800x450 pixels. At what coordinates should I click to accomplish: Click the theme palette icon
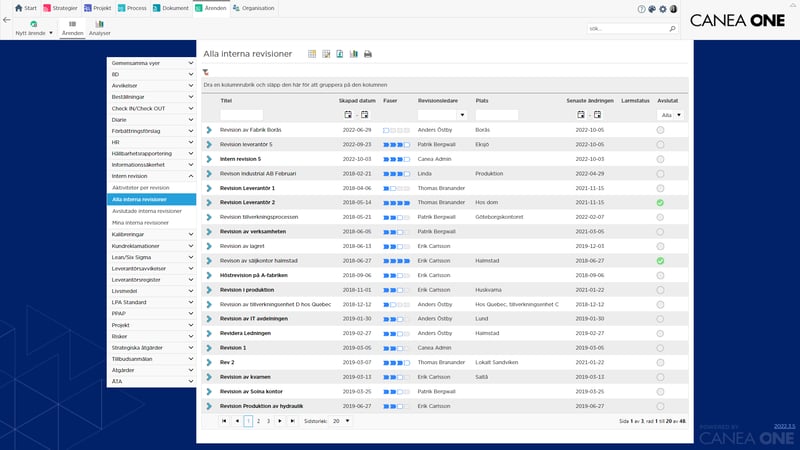(x=652, y=9)
